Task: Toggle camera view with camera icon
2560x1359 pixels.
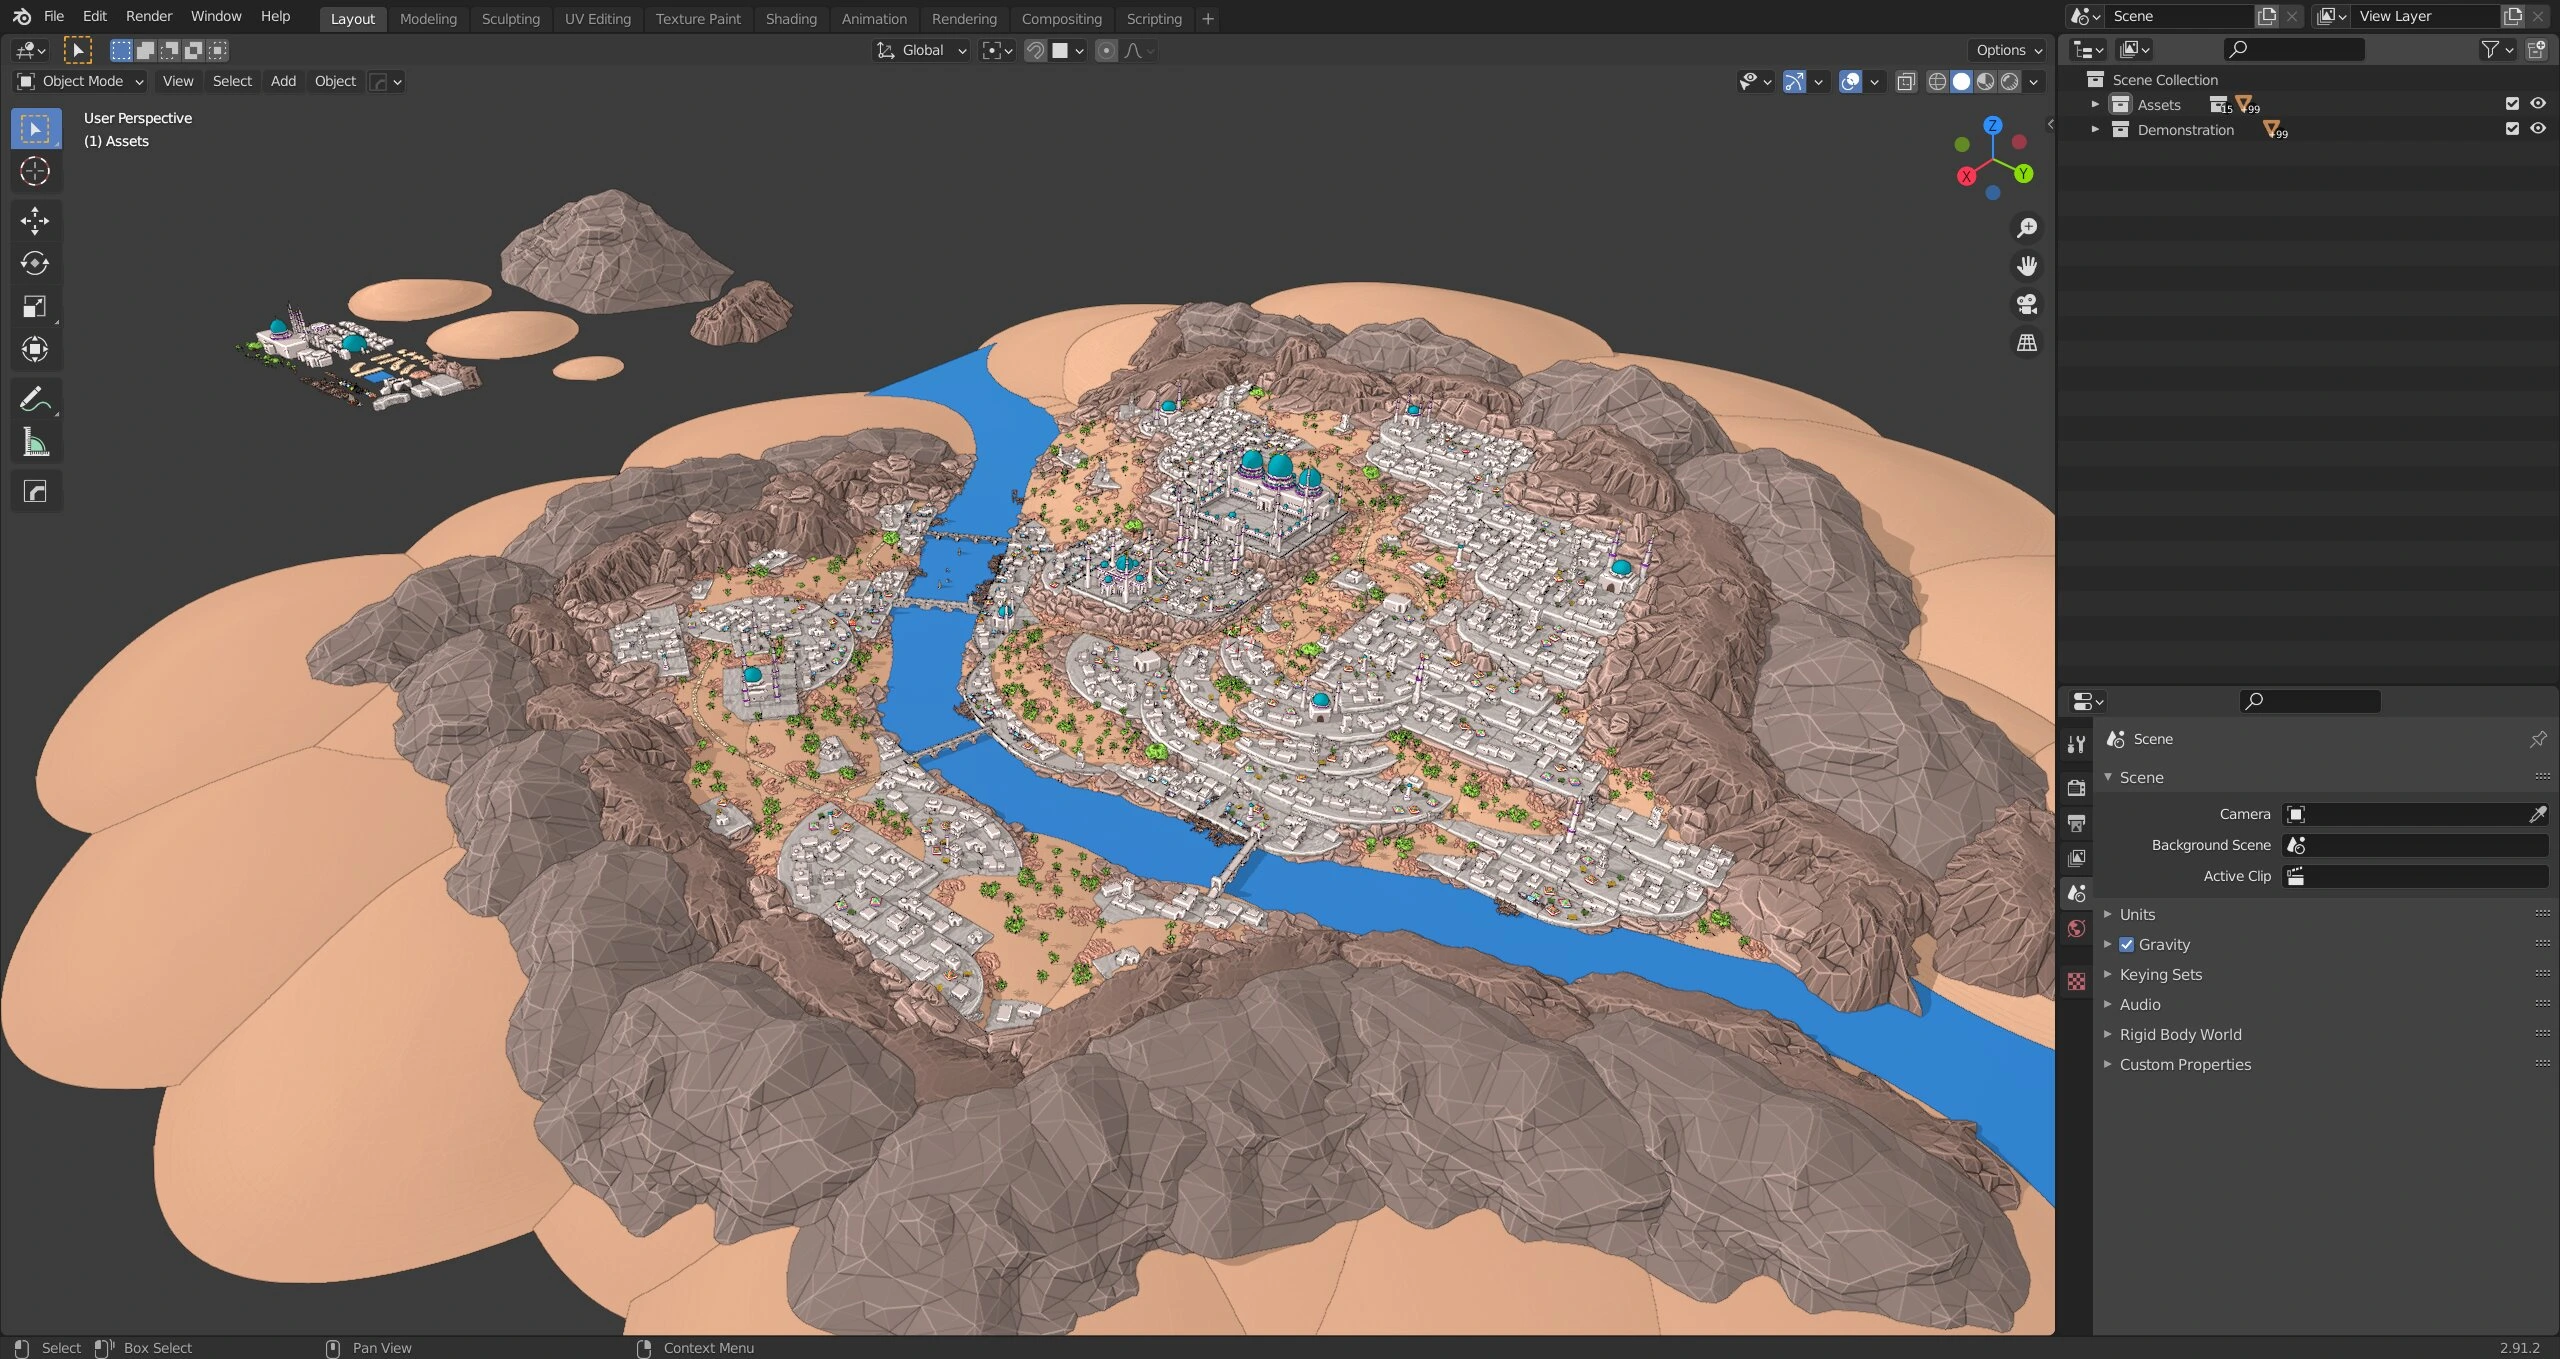Action: click(x=2027, y=304)
